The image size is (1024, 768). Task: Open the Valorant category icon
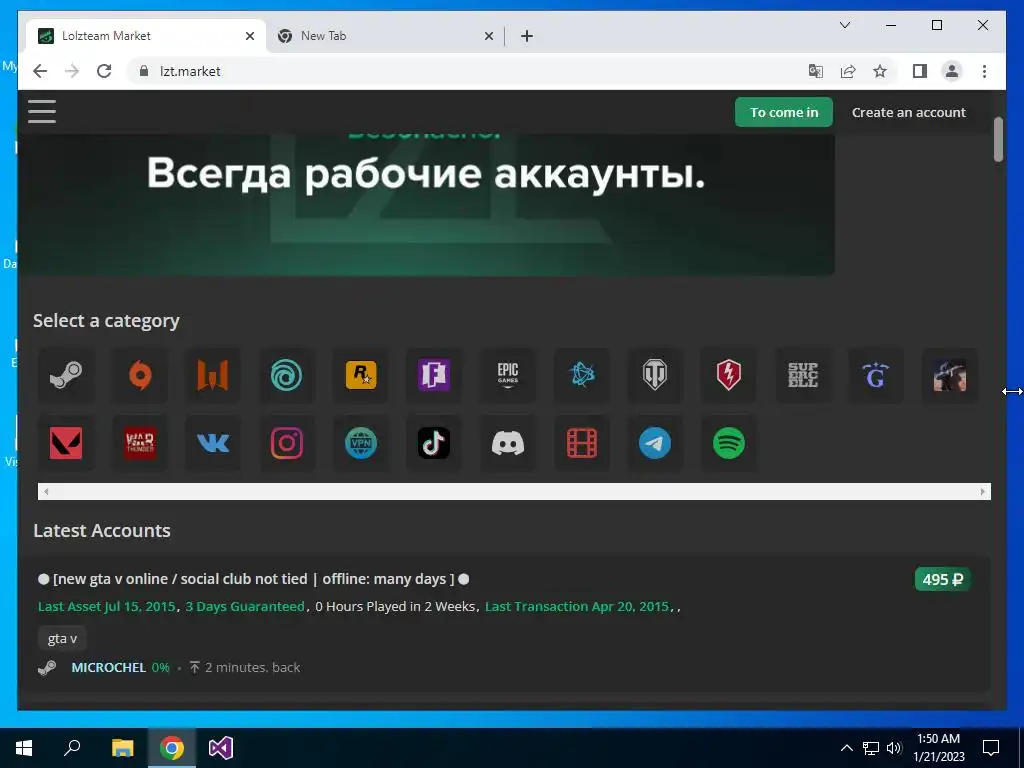[x=66, y=443]
